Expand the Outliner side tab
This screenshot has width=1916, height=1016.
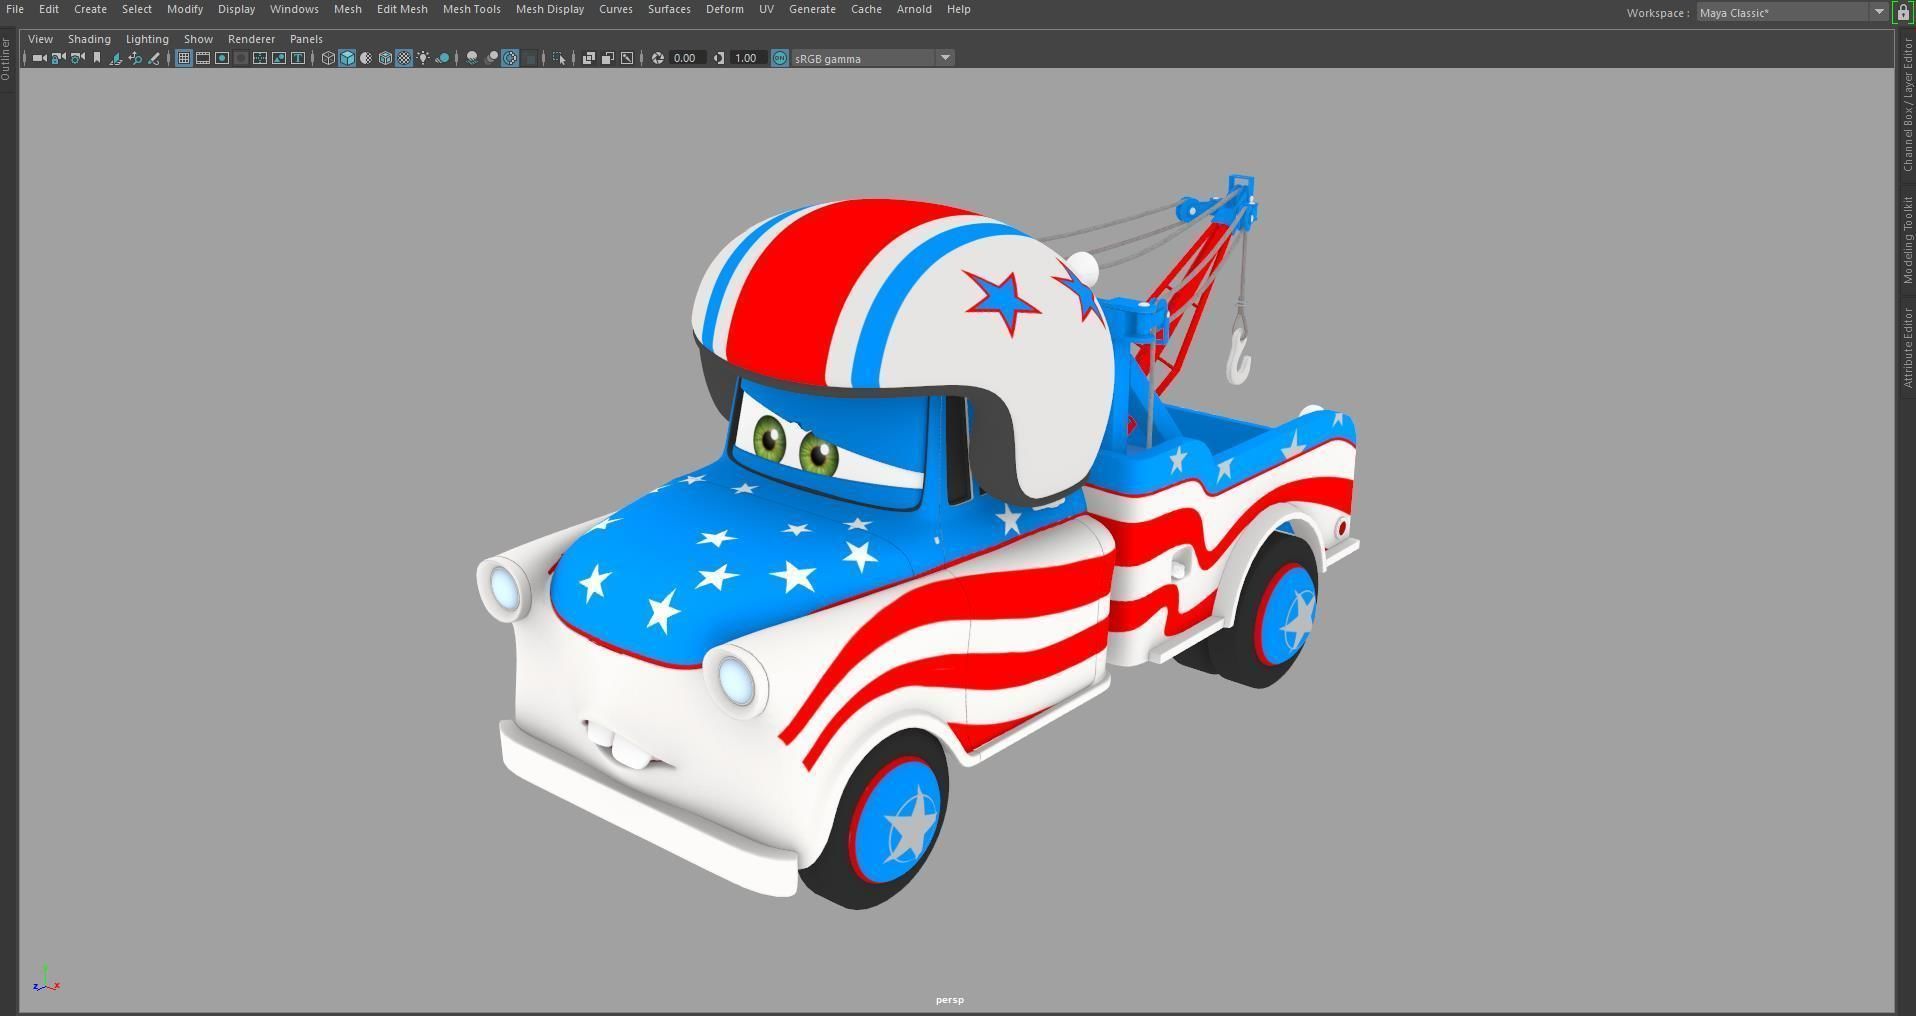(6, 59)
